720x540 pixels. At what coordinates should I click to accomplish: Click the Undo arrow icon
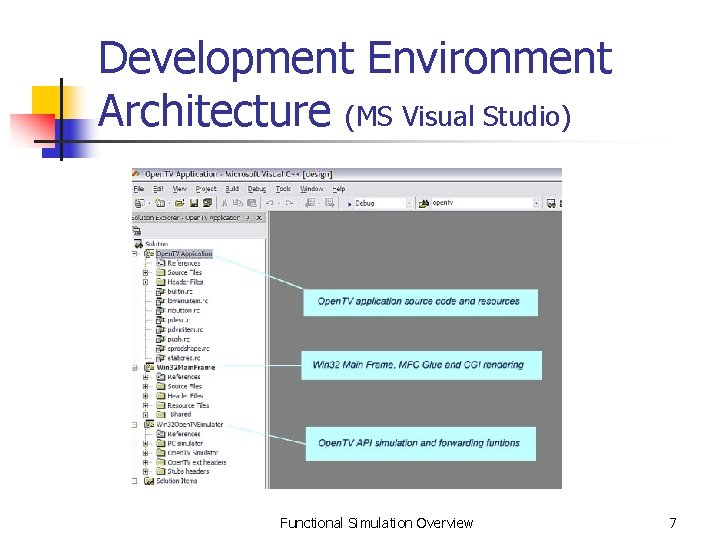pos(270,203)
